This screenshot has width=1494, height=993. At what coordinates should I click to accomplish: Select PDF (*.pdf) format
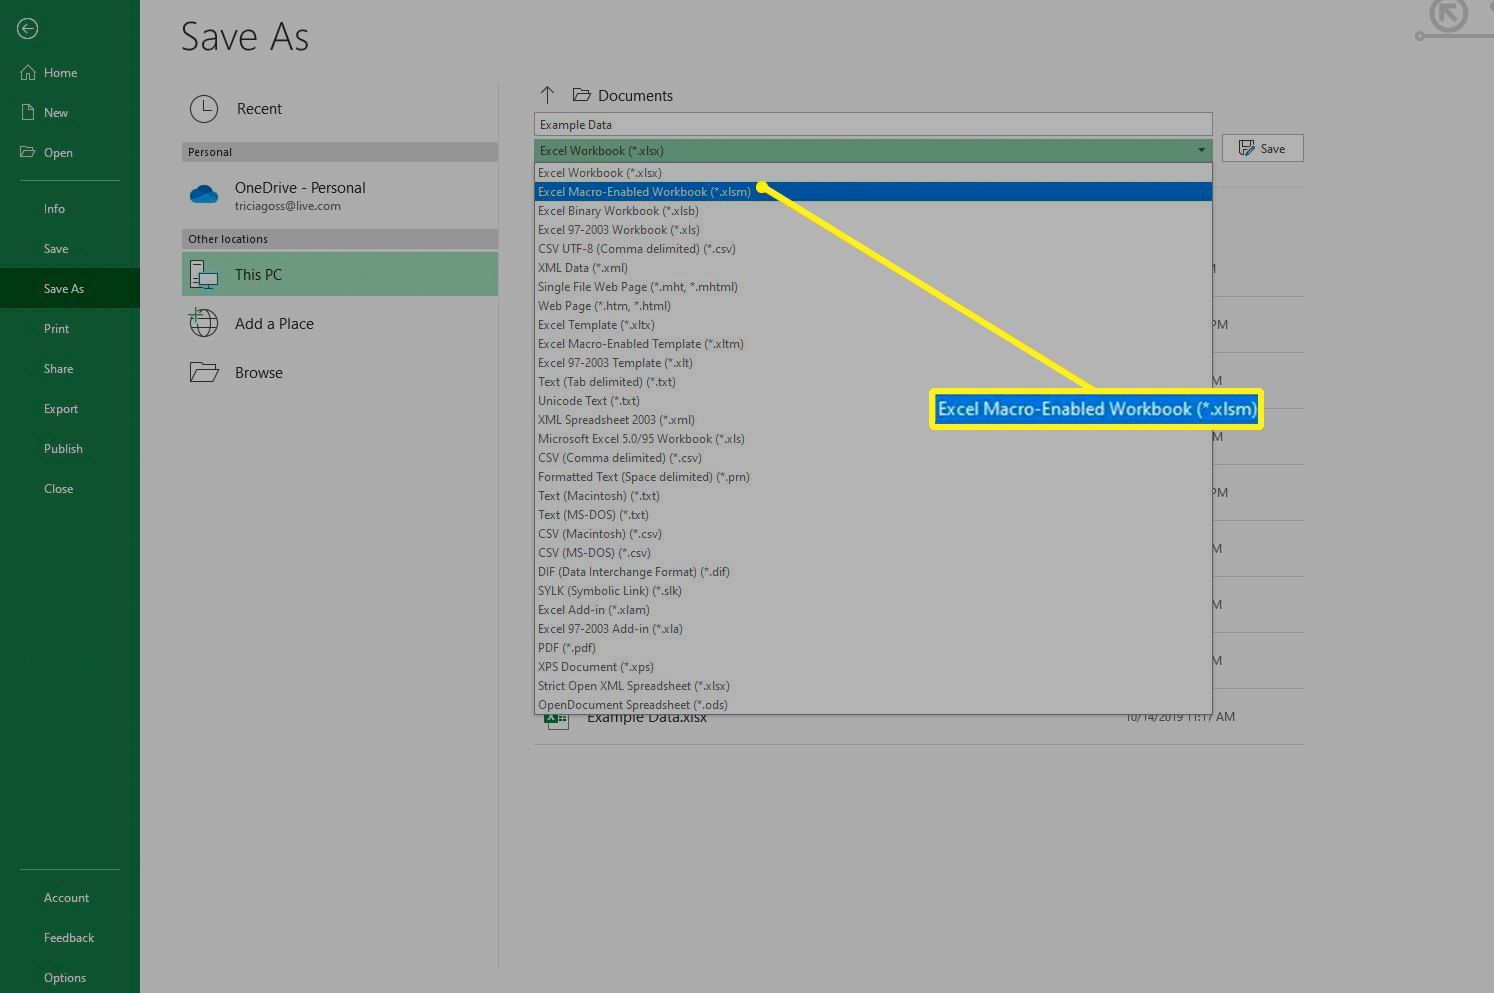click(873, 648)
